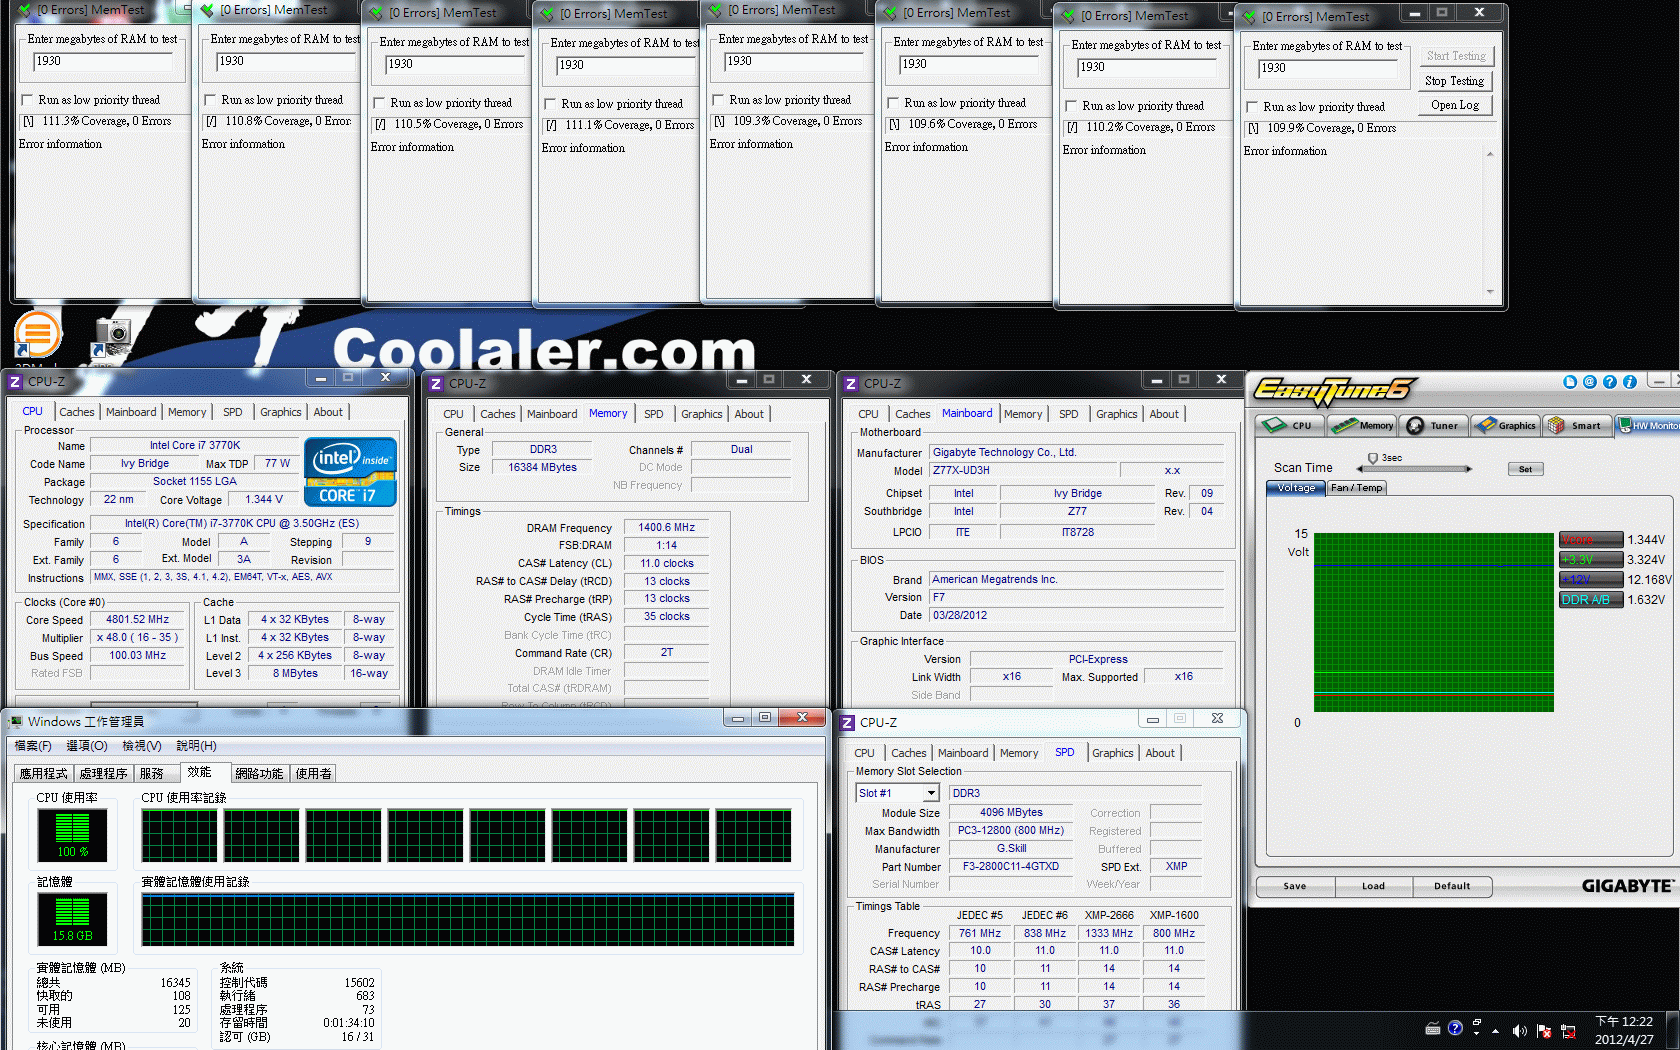Click Scan Time slider right arrow
The height and width of the screenshot is (1050, 1680).
[1469, 468]
